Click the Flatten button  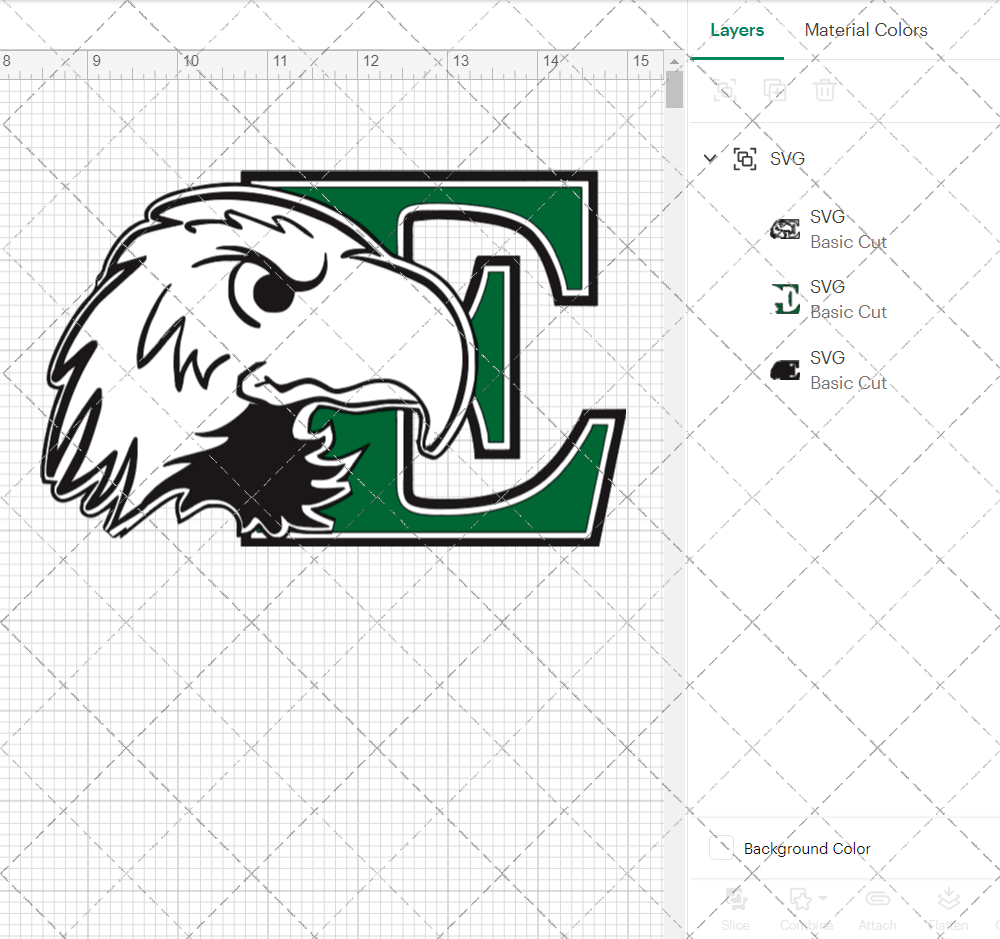pos(948,909)
